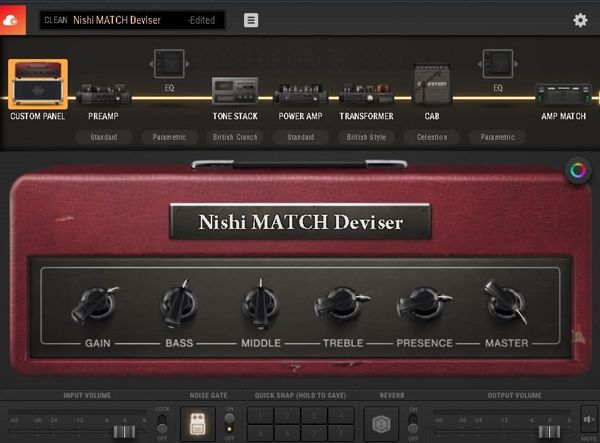Click right arrow of first EQ
The width and height of the screenshot is (600, 443).
(188, 64)
